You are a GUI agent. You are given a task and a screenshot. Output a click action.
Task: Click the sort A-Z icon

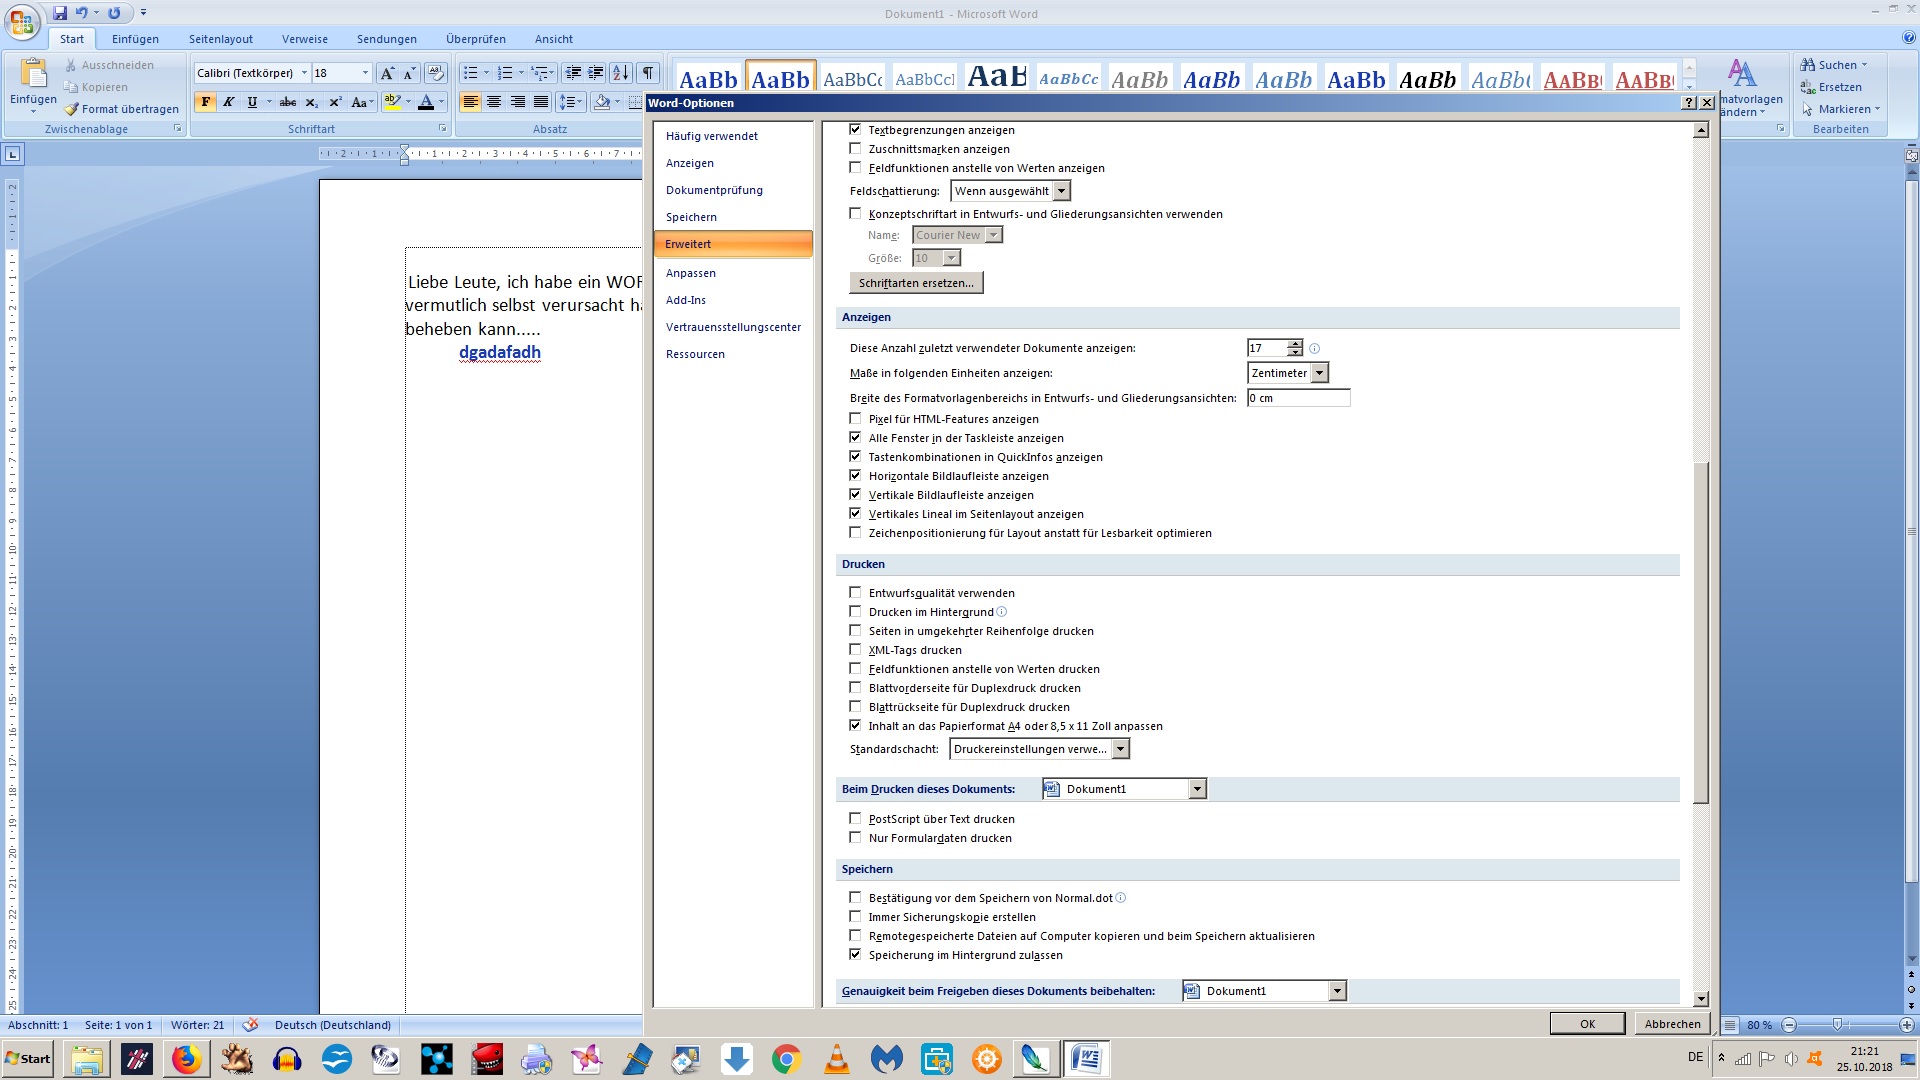click(621, 73)
